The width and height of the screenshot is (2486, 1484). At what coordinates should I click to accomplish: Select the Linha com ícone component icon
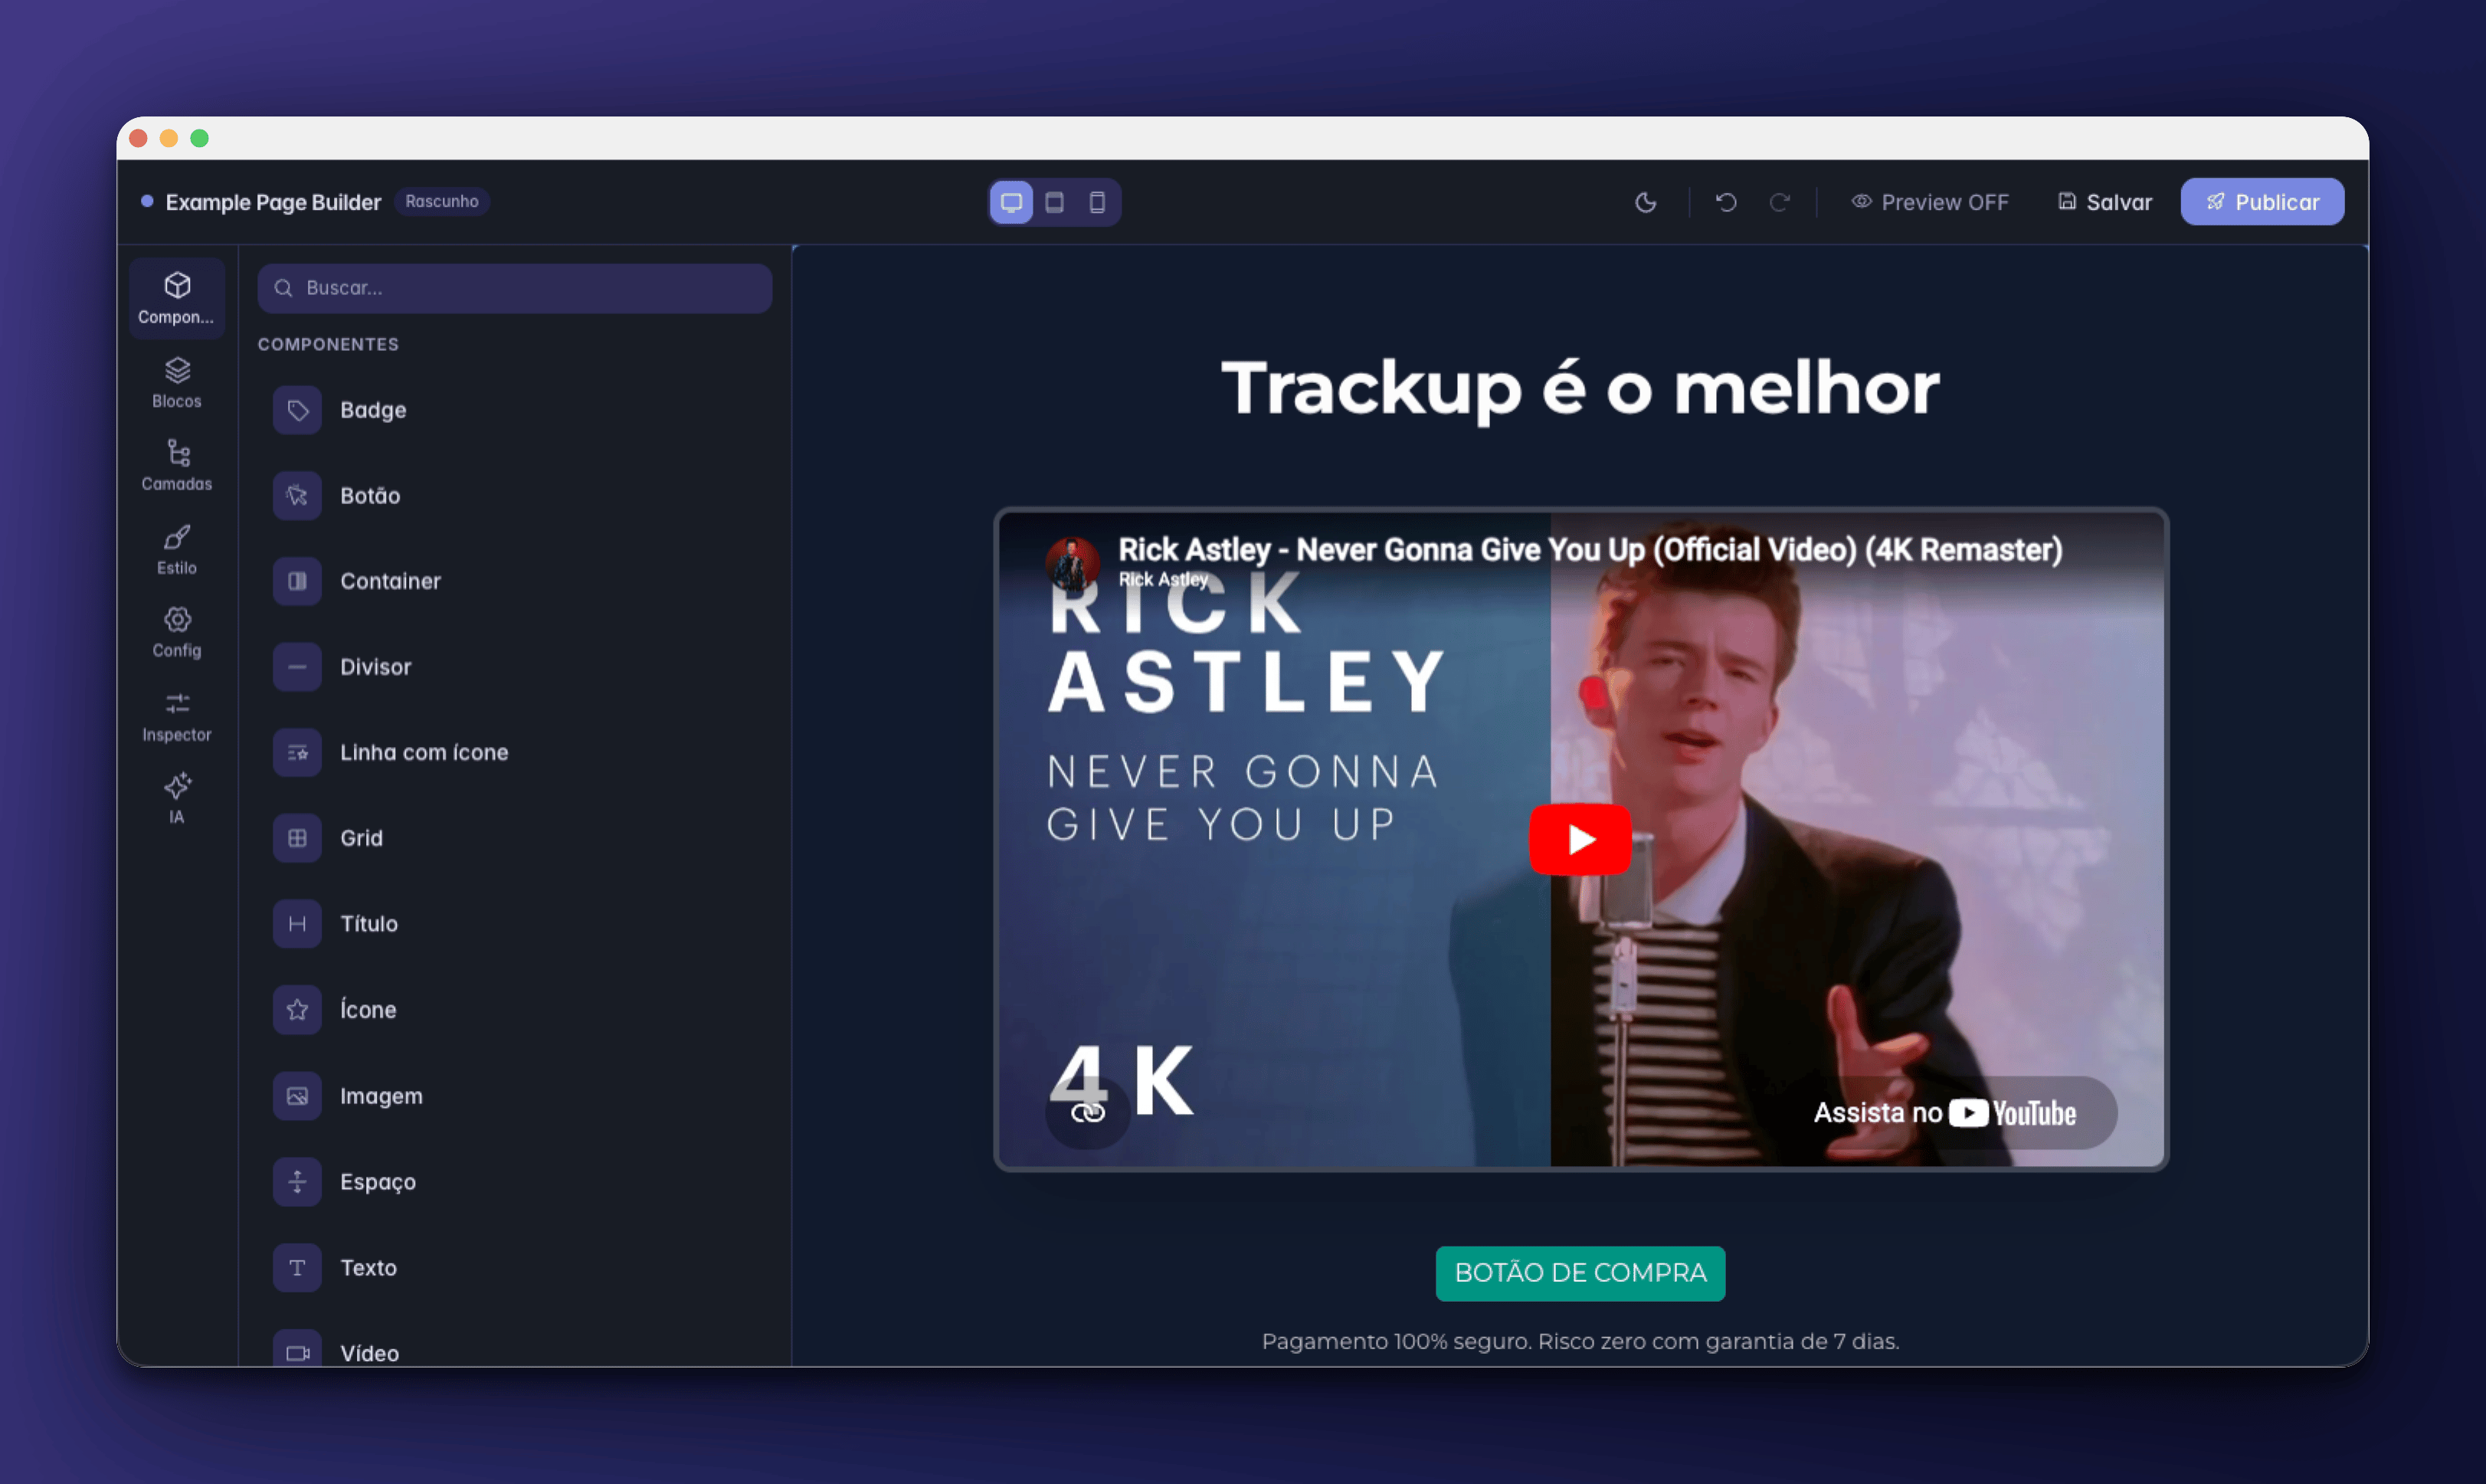point(297,752)
